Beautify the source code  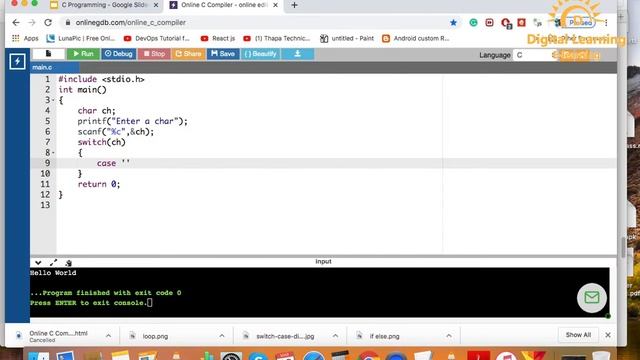pos(260,54)
